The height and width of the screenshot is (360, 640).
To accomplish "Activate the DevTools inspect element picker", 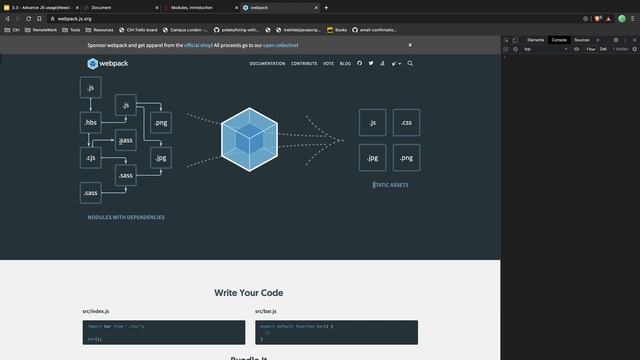I will click(x=506, y=40).
